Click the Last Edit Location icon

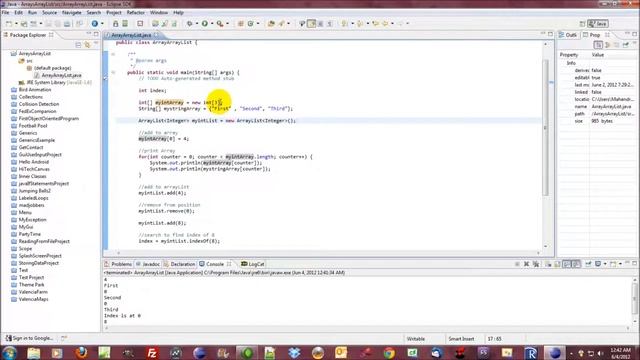pos(376,24)
